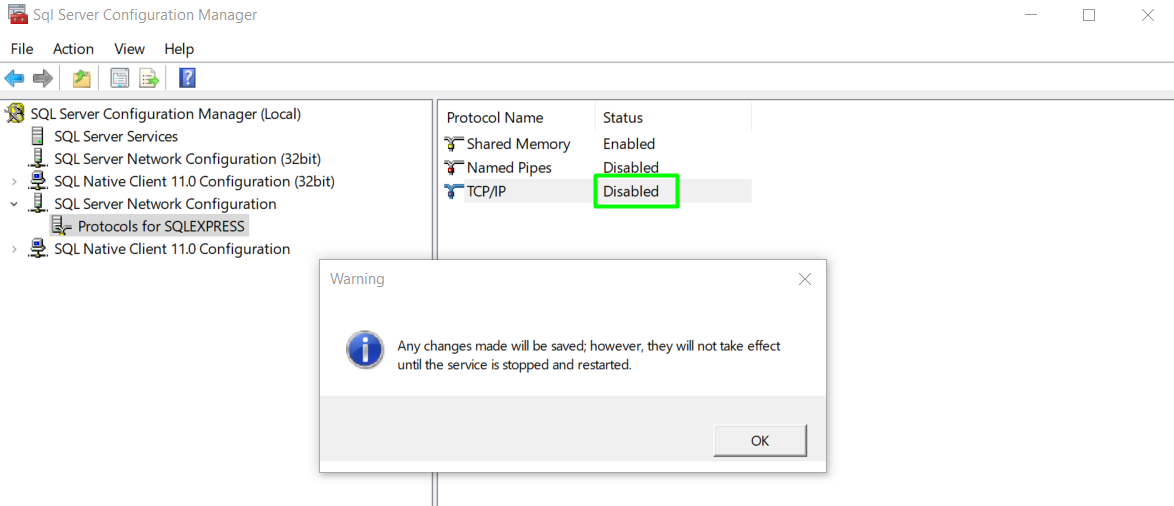This screenshot has height=506, width=1174.
Task: Select Protocols for SQLEXPRESS tree item
Action: pos(161,226)
